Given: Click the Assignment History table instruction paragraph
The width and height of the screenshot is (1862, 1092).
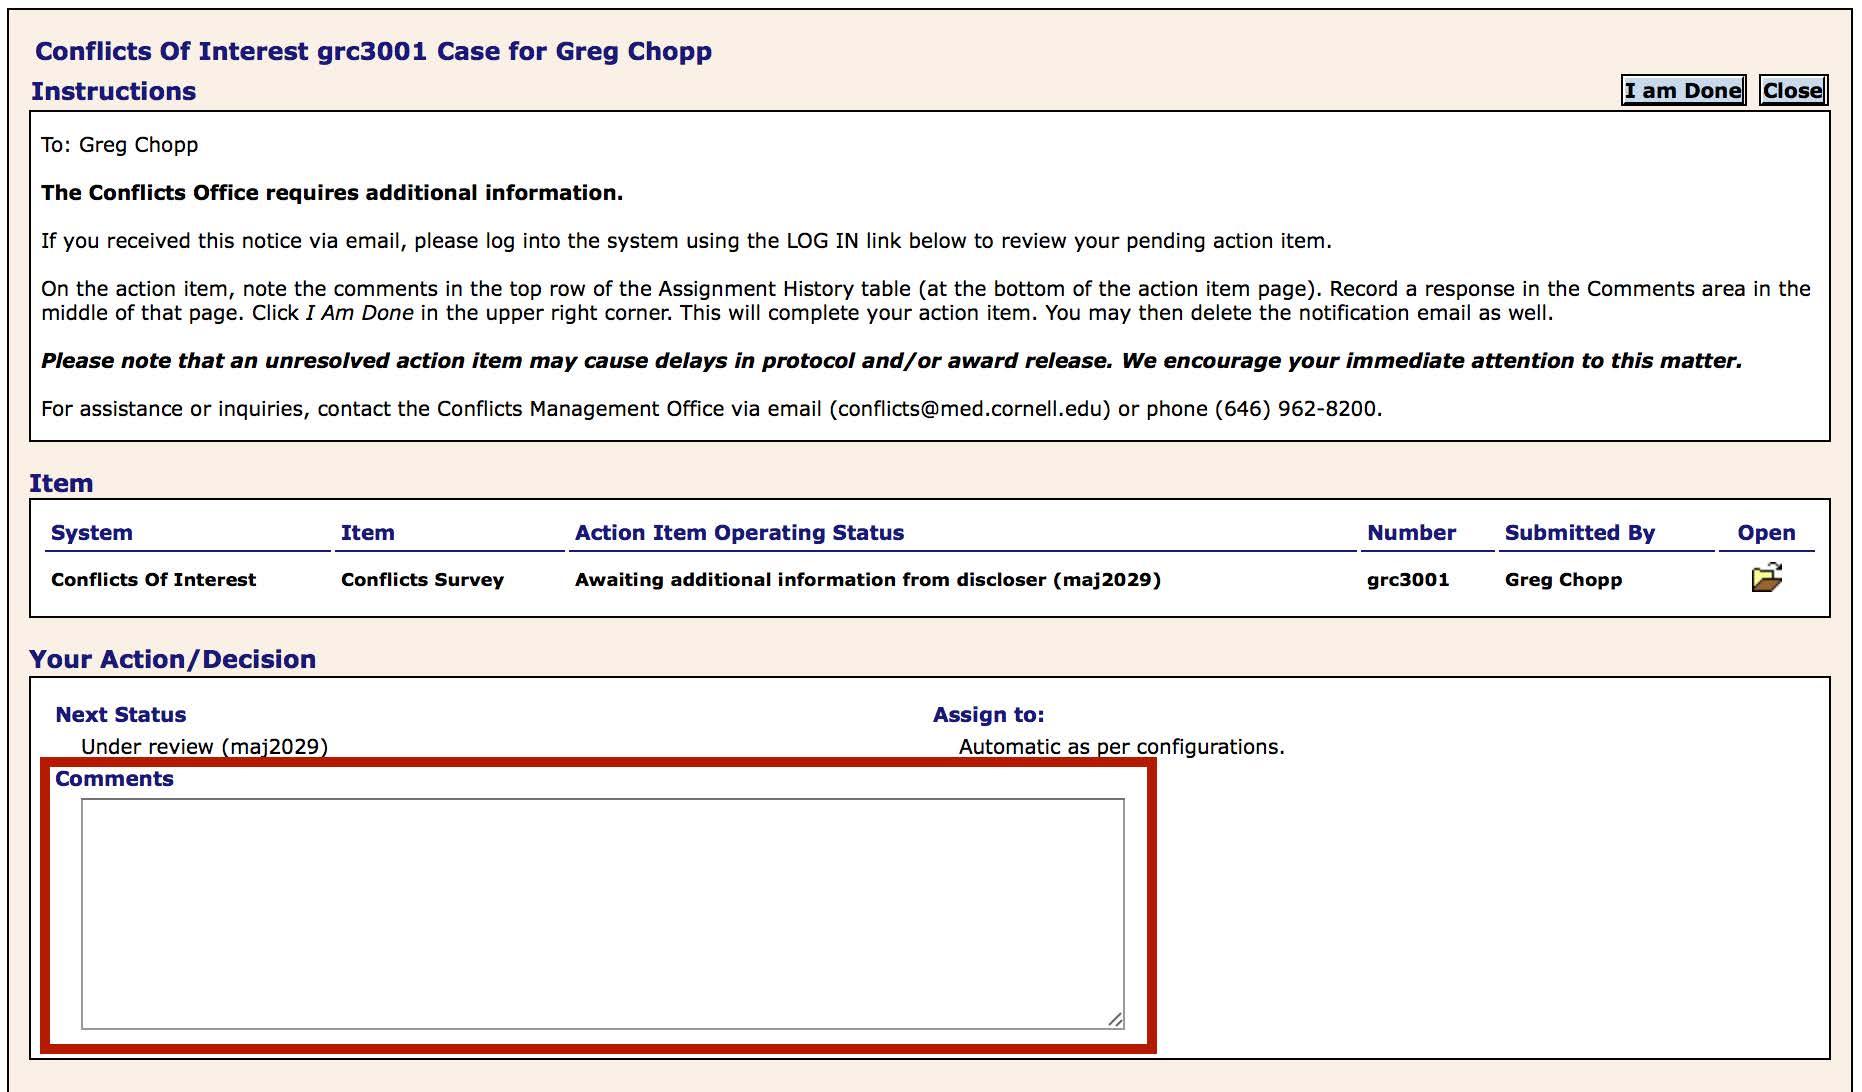Looking at the screenshot, I should 926,301.
